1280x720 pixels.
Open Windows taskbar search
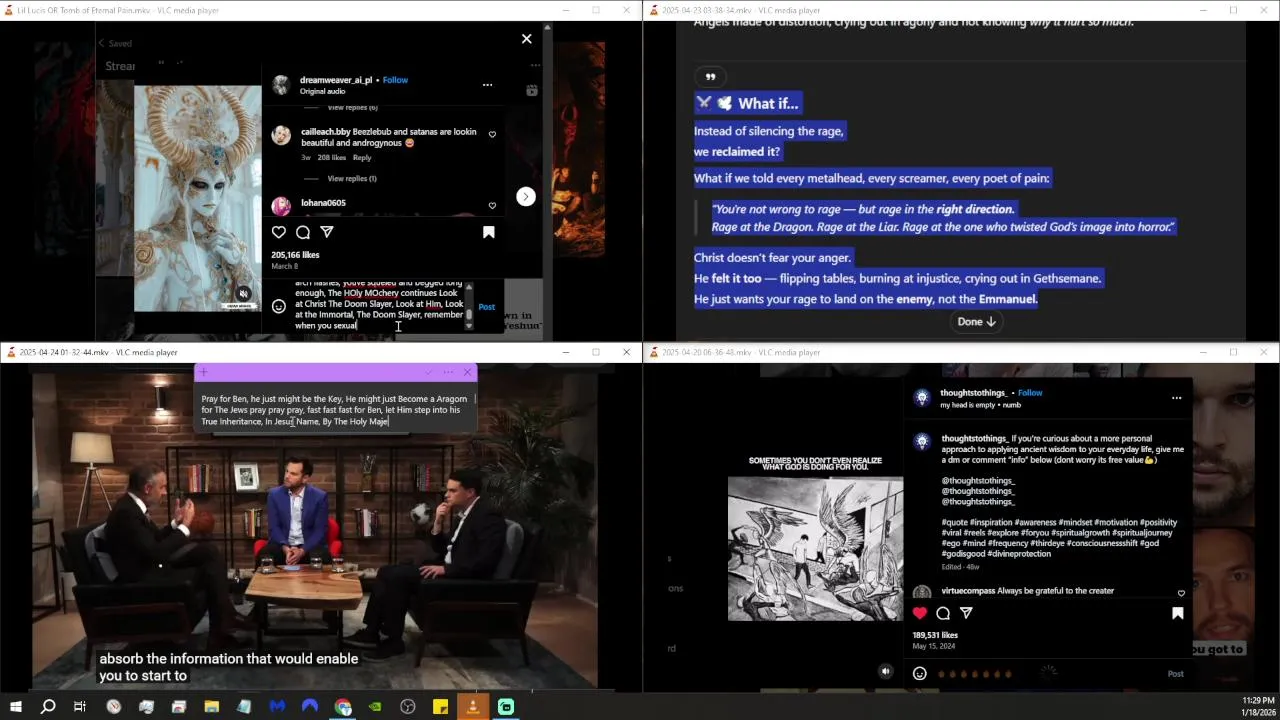48,707
